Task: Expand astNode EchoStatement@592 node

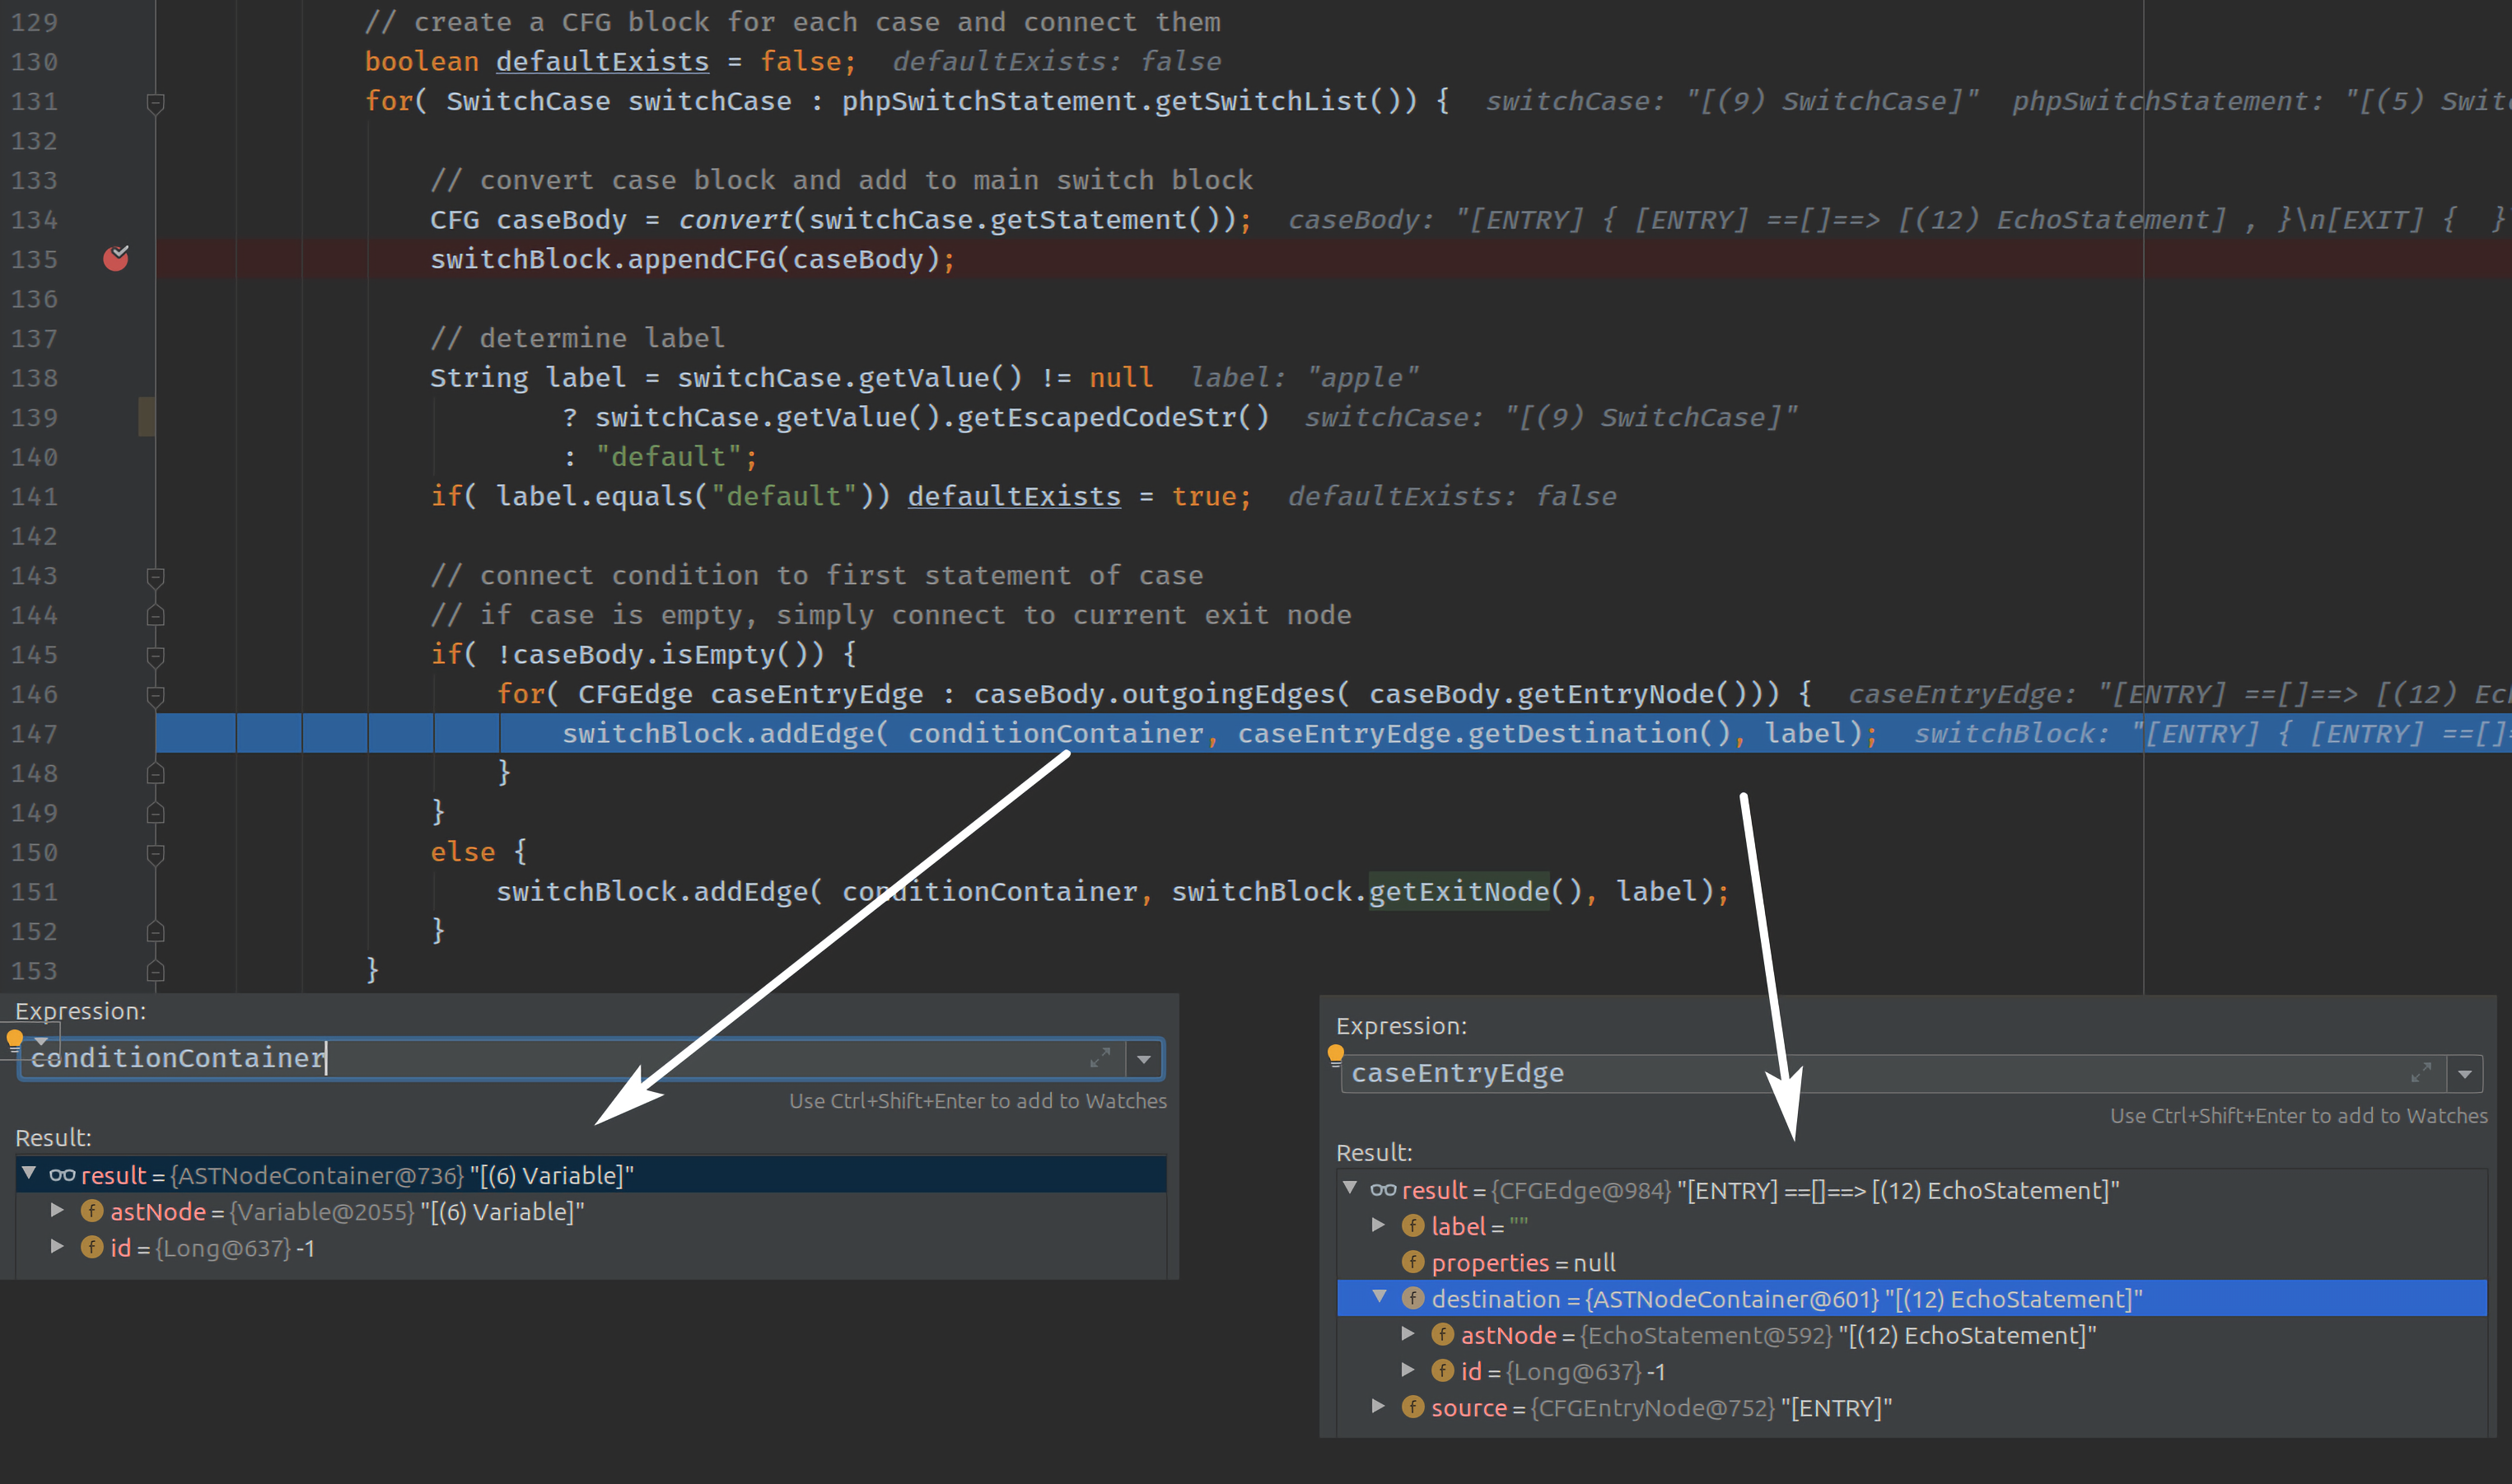Action: (1407, 1333)
